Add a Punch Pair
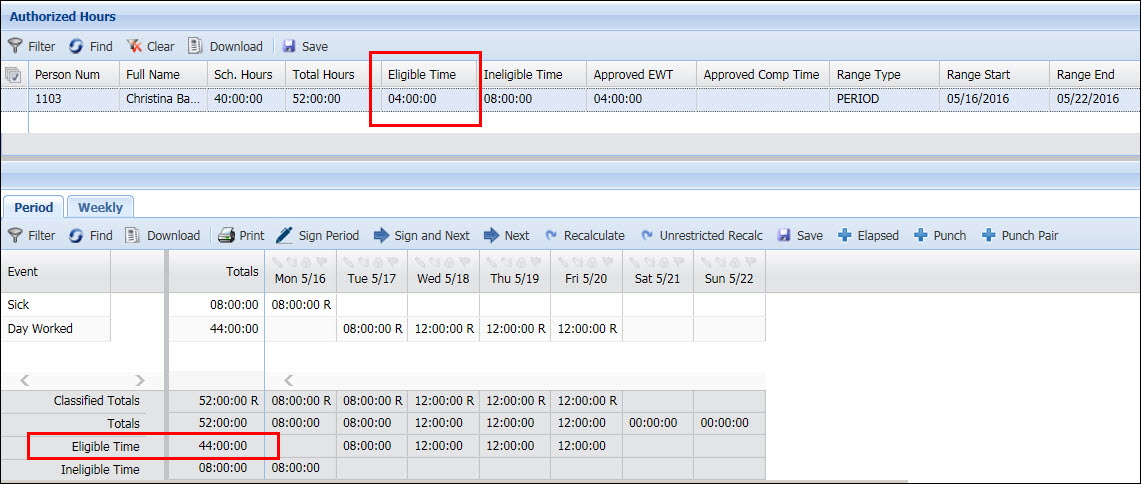 coord(1019,236)
